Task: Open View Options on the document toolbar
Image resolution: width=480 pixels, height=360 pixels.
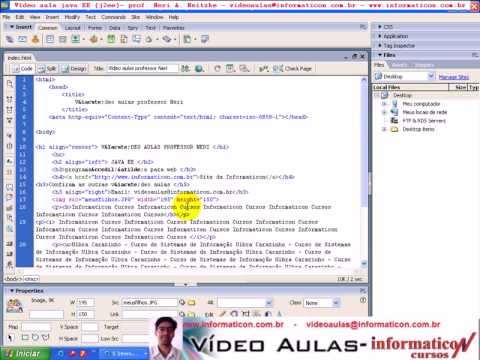Action: [x=230, y=69]
